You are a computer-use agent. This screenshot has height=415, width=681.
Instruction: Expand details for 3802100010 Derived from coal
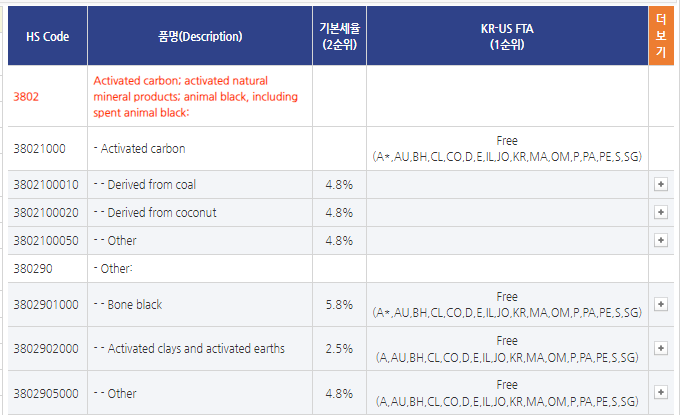pos(661,184)
